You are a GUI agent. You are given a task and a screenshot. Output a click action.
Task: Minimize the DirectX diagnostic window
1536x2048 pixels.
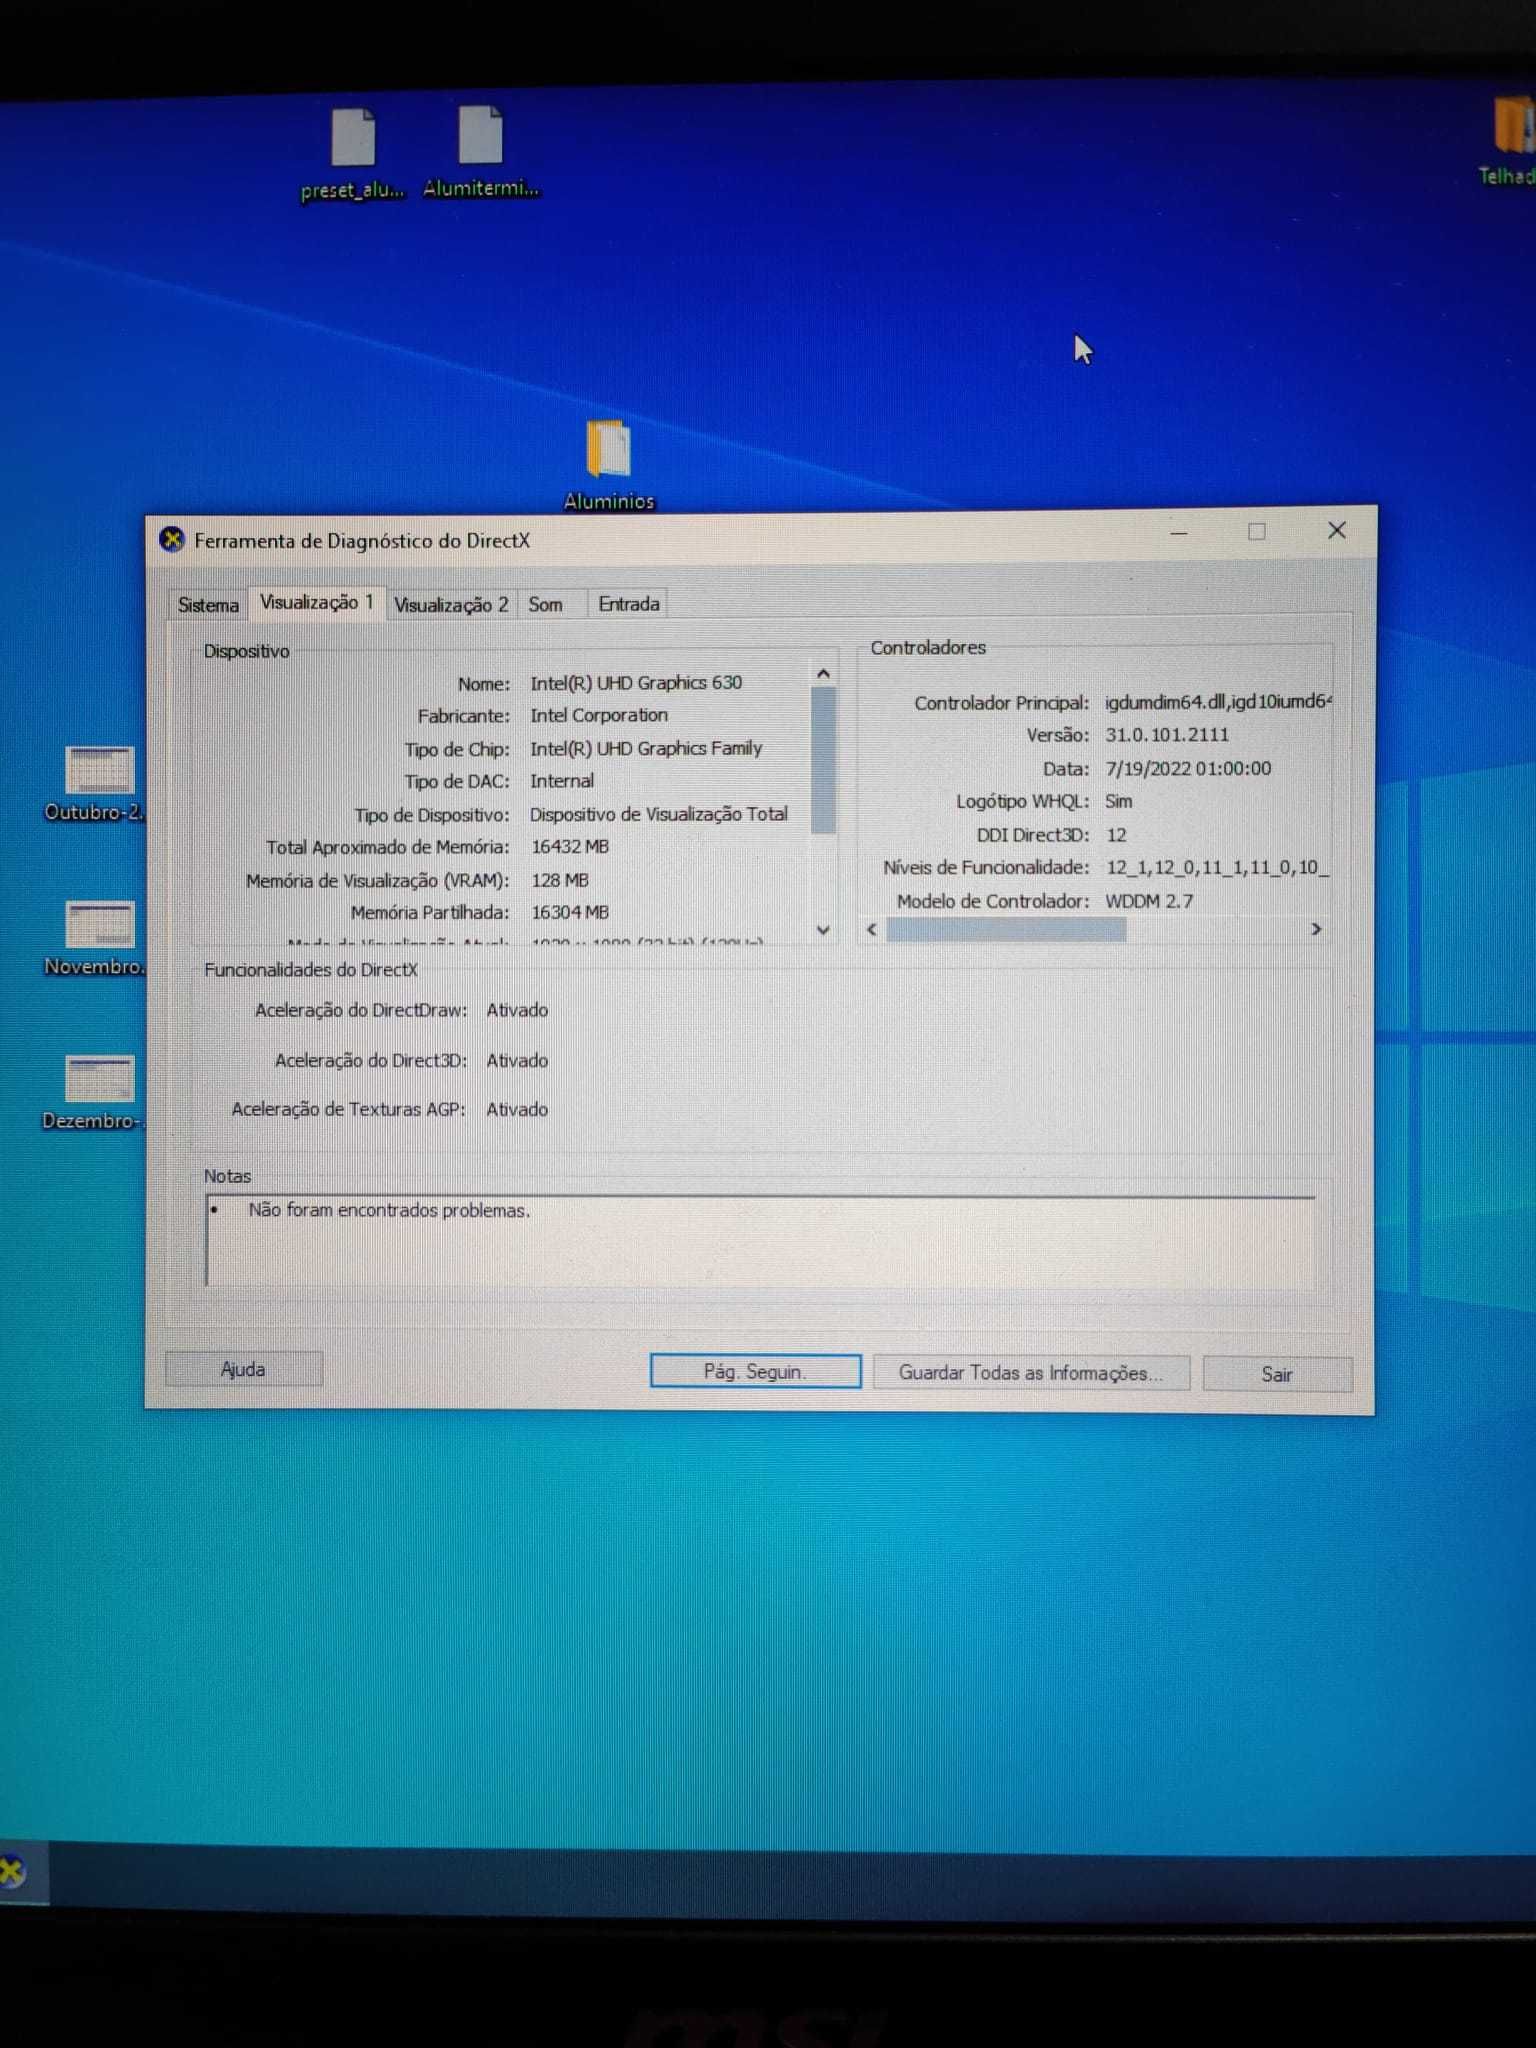(1179, 533)
